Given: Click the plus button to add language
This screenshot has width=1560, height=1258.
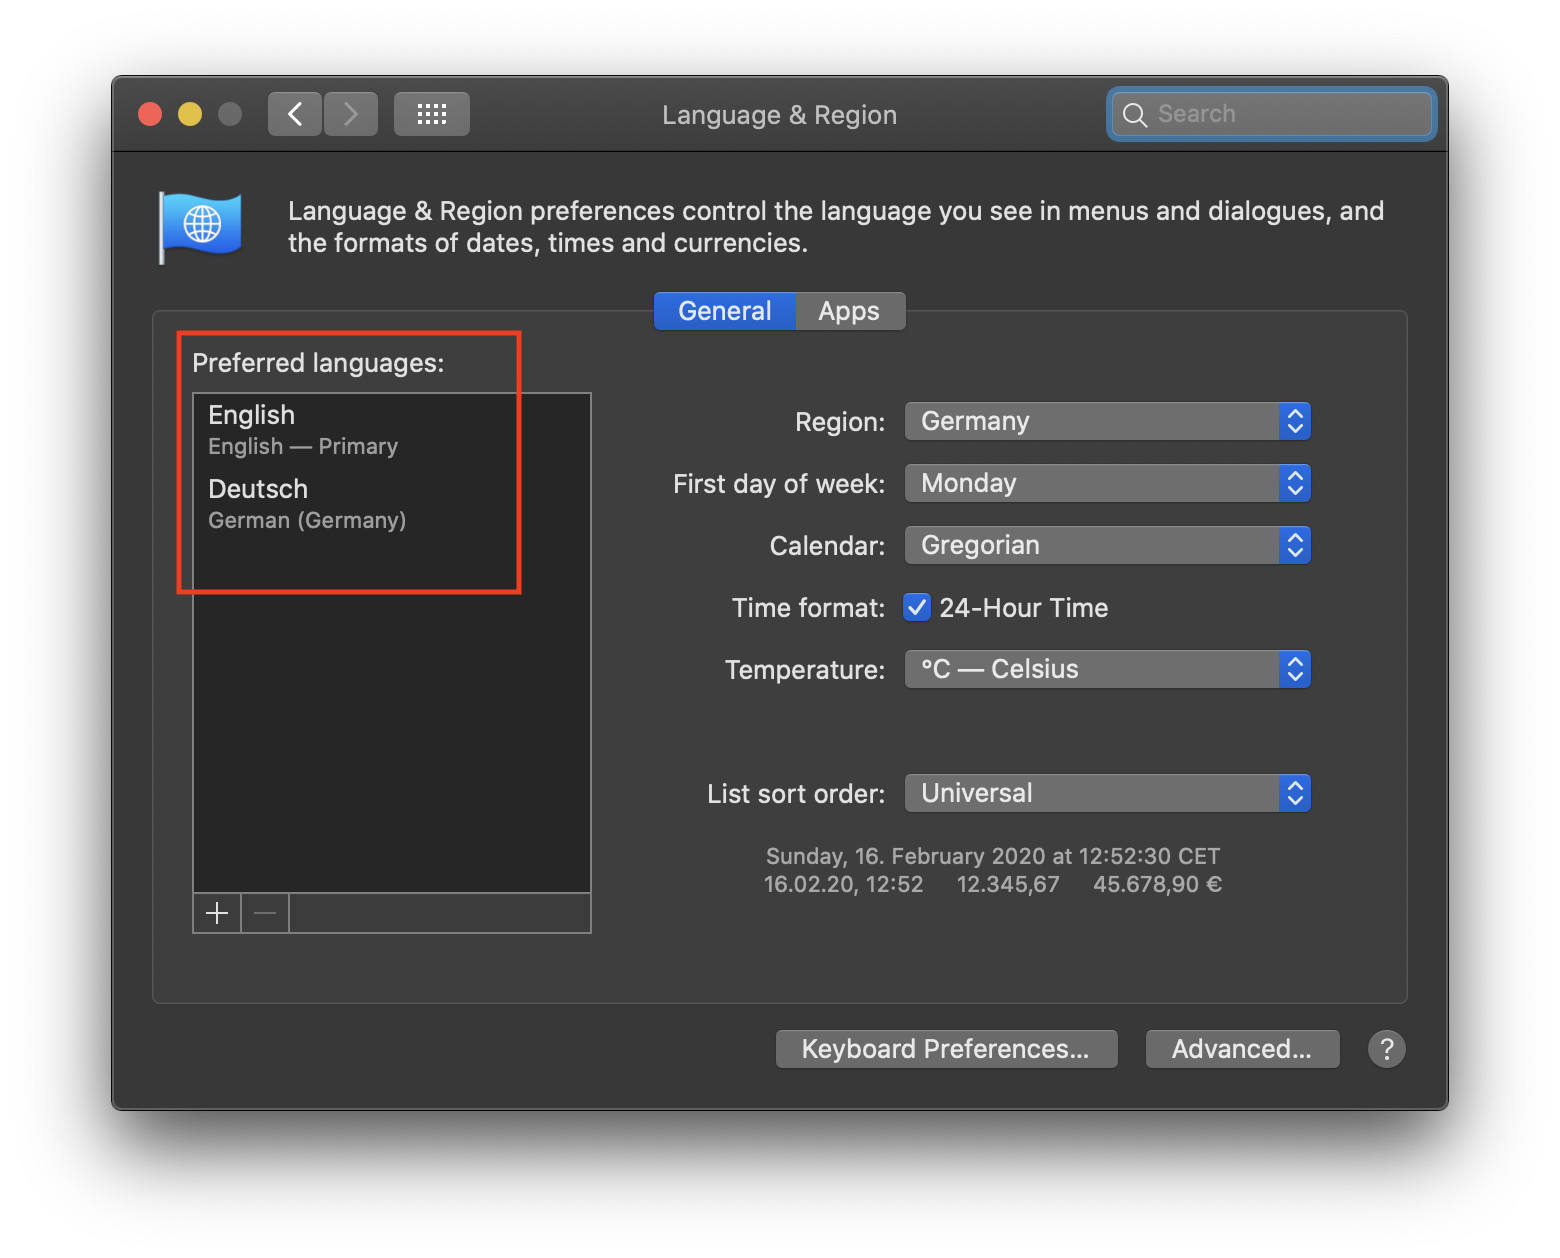Looking at the screenshot, I should pyautogui.click(x=217, y=913).
